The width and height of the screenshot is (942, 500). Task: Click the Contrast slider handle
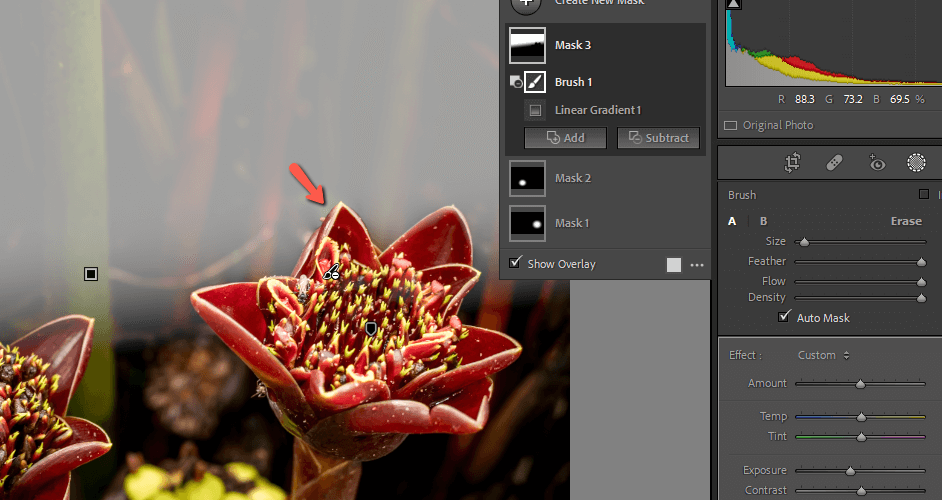(x=861, y=491)
